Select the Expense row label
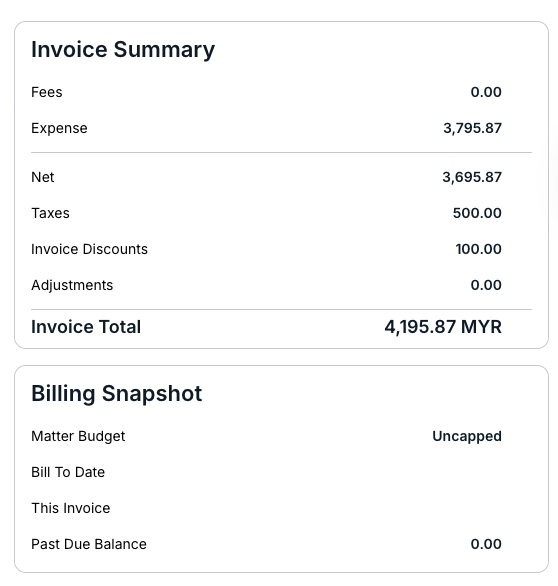The height and width of the screenshot is (586, 558). coord(59,129)
